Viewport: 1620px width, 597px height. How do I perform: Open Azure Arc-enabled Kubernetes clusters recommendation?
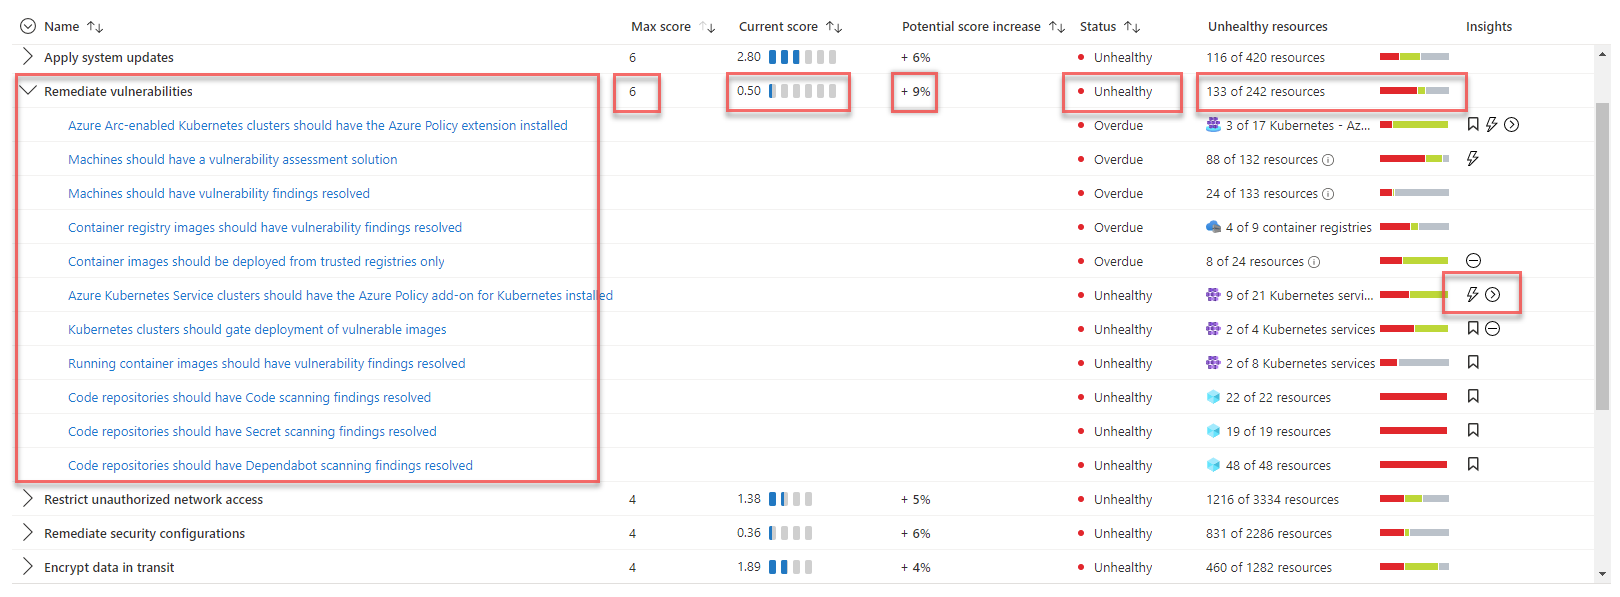(x=318, y=125)
